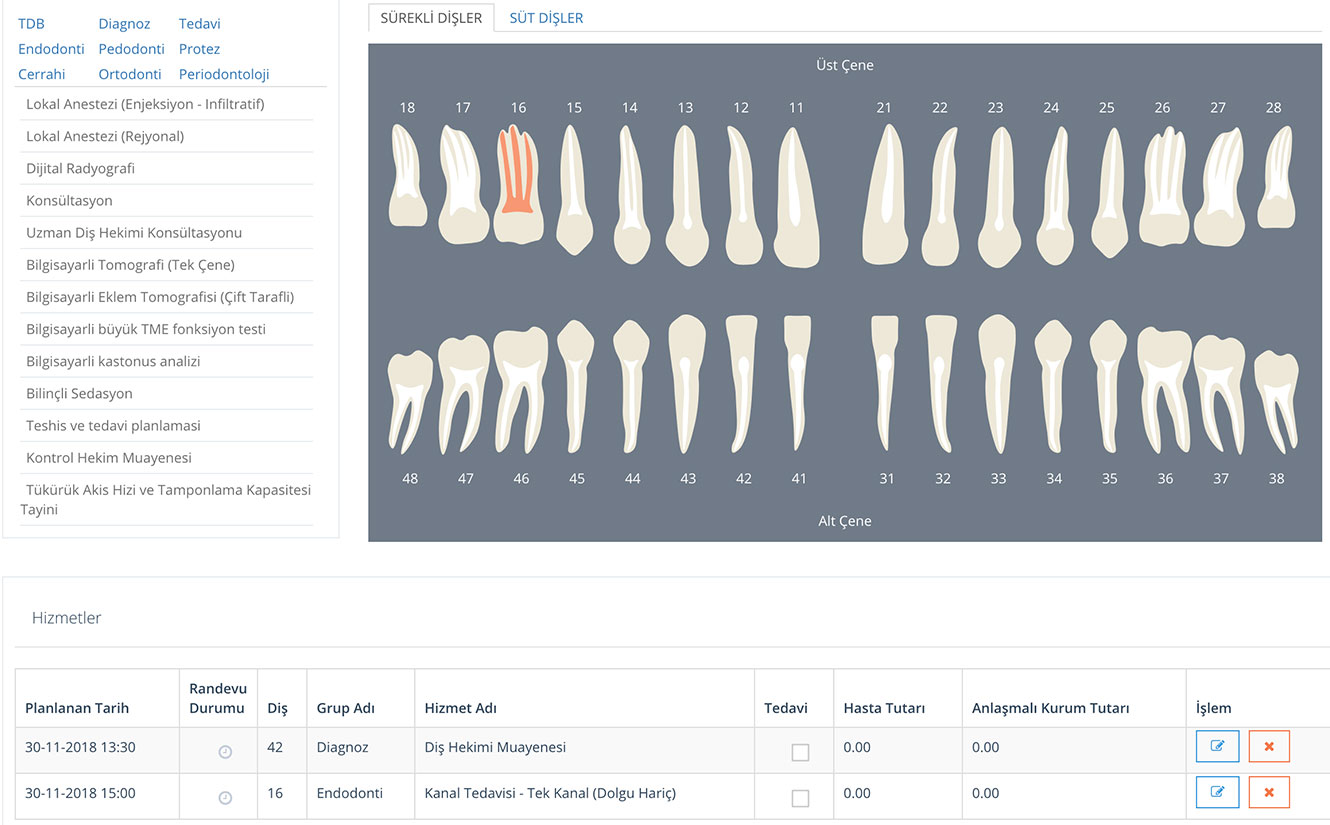Select lower canine tooth 33
The width and height of the screenshot is (1330, 825).
(997, 385)
